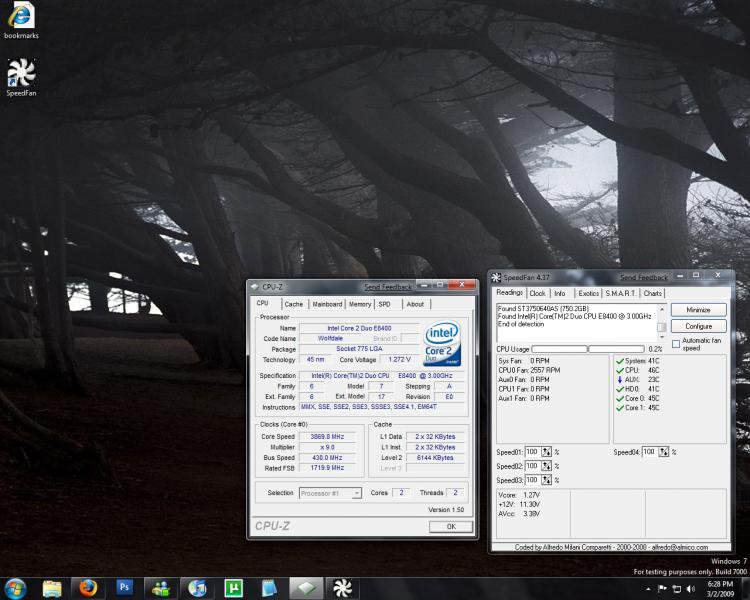Switch to CPU-Z via its taskbar button
This screenshot has height=600, width=750.
point(306,588)
